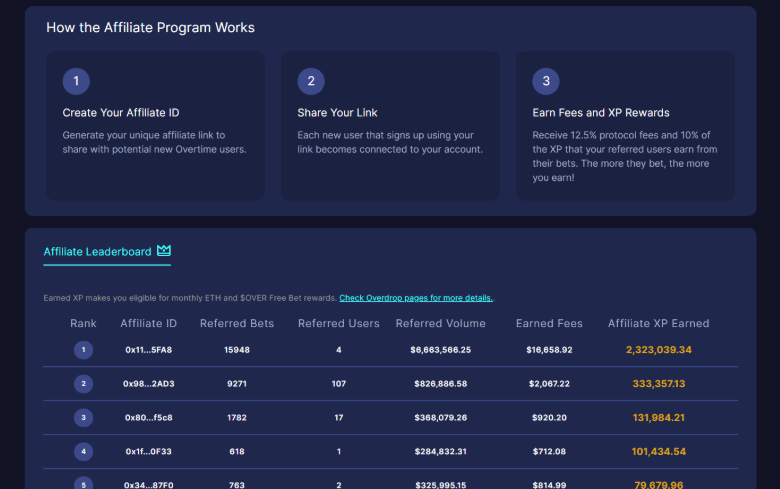Click the Share Your Link card heading

pos(337,113)
